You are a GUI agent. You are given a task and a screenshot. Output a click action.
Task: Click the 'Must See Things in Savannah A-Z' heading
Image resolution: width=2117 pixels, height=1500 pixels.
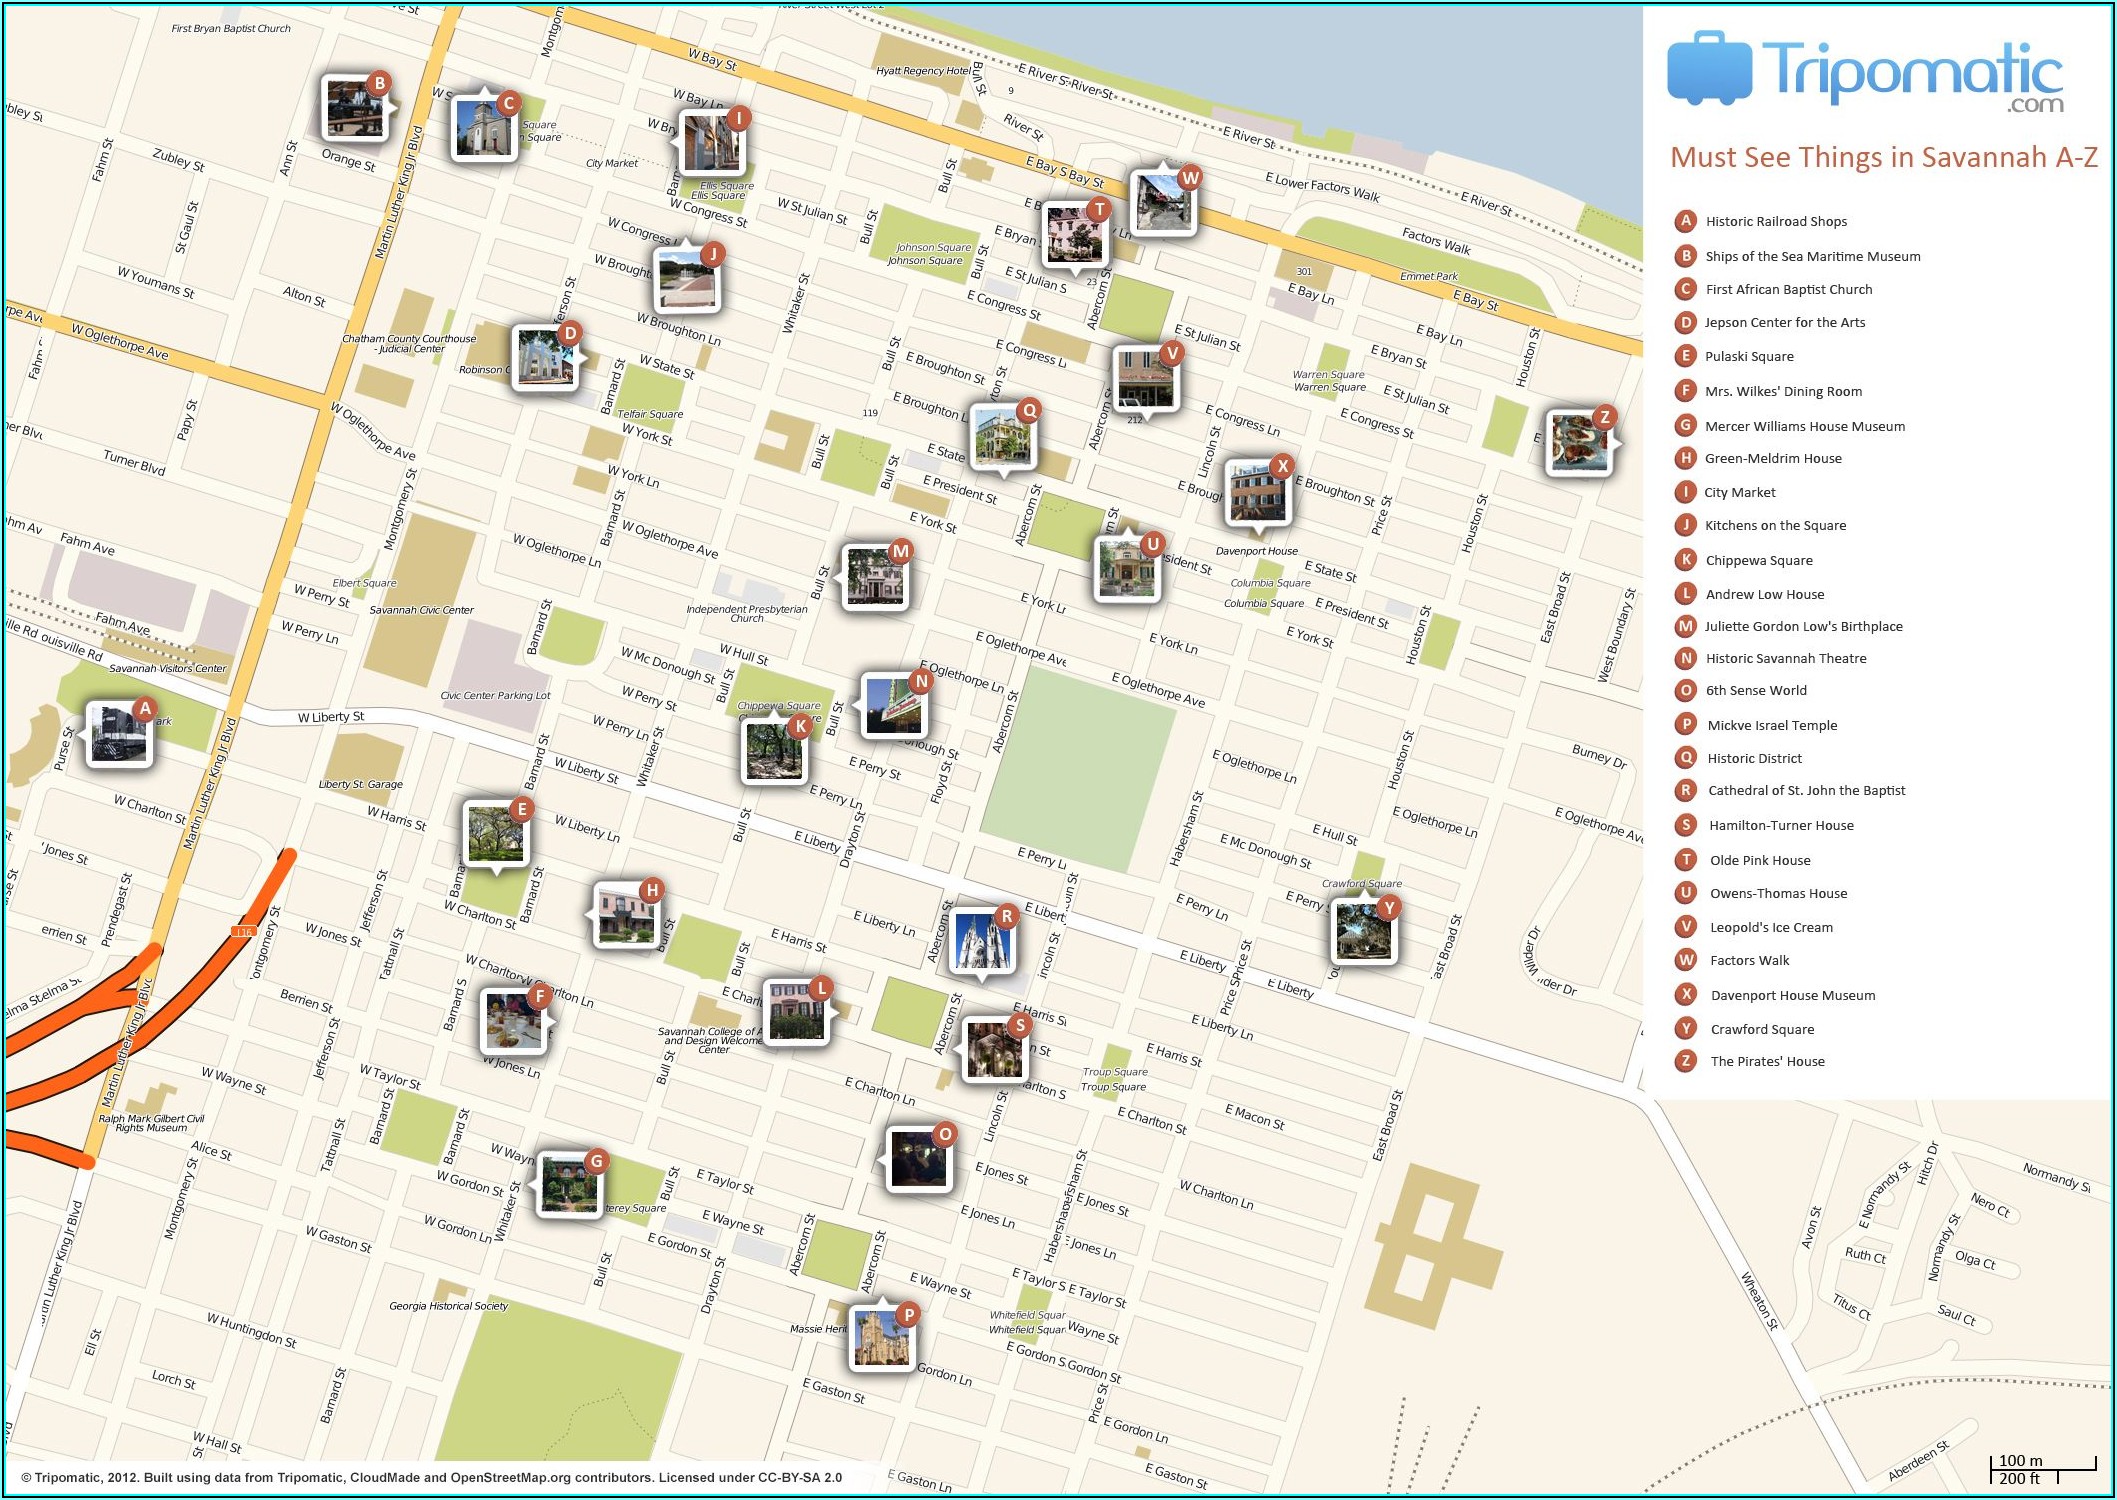[1883, 158]
